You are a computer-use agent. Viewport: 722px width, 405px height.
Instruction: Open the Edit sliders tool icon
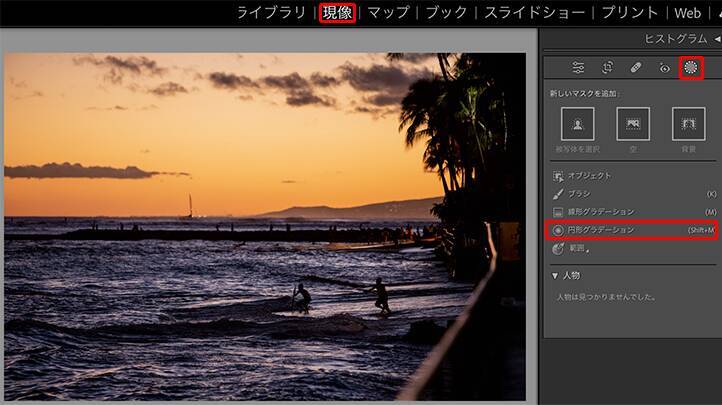(578, 68)
